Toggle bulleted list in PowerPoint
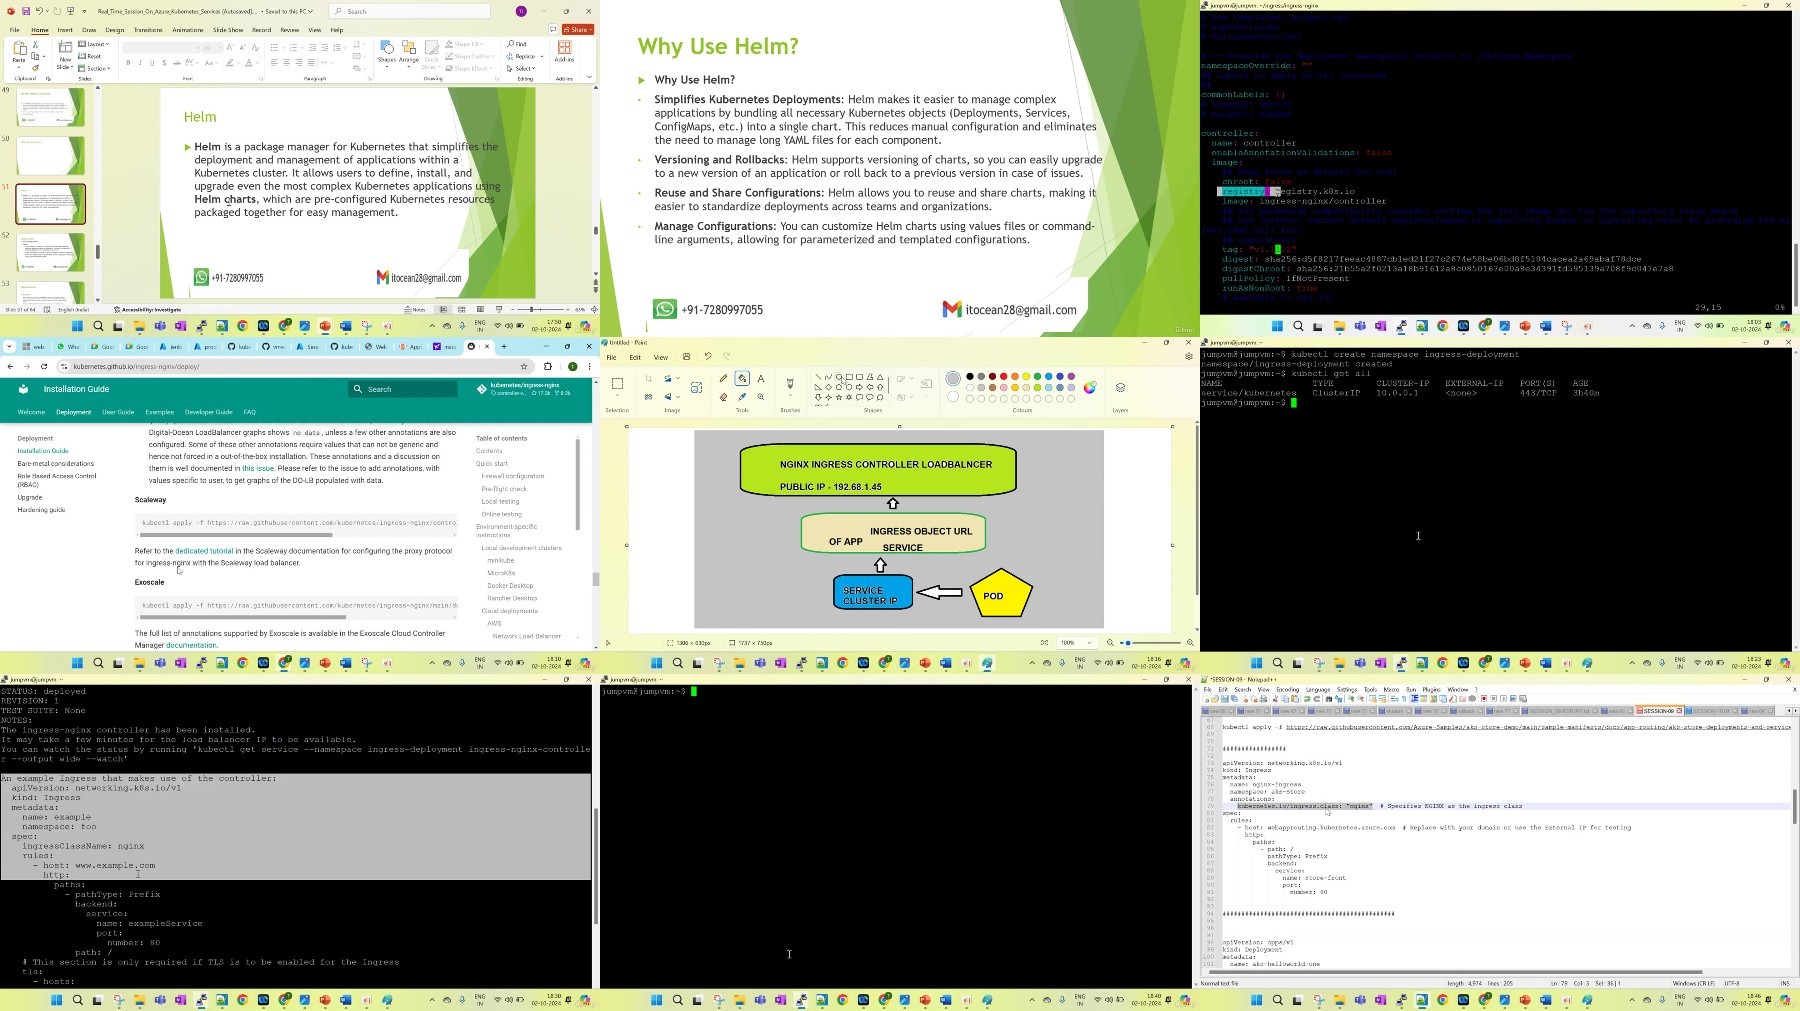1800x1011 pixels. click(x=275, y=47)
